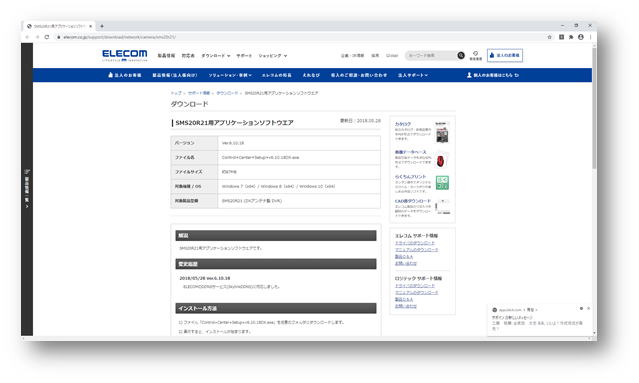Screen dimensions: 639x383
Task: Open the browsing history icon beside search
Action: click(x=476, y=55)
